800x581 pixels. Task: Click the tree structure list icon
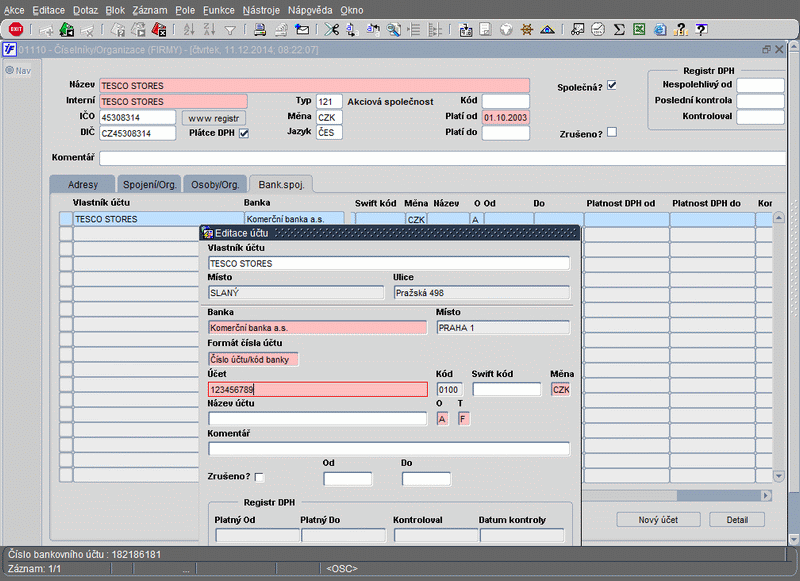[435, 30]
